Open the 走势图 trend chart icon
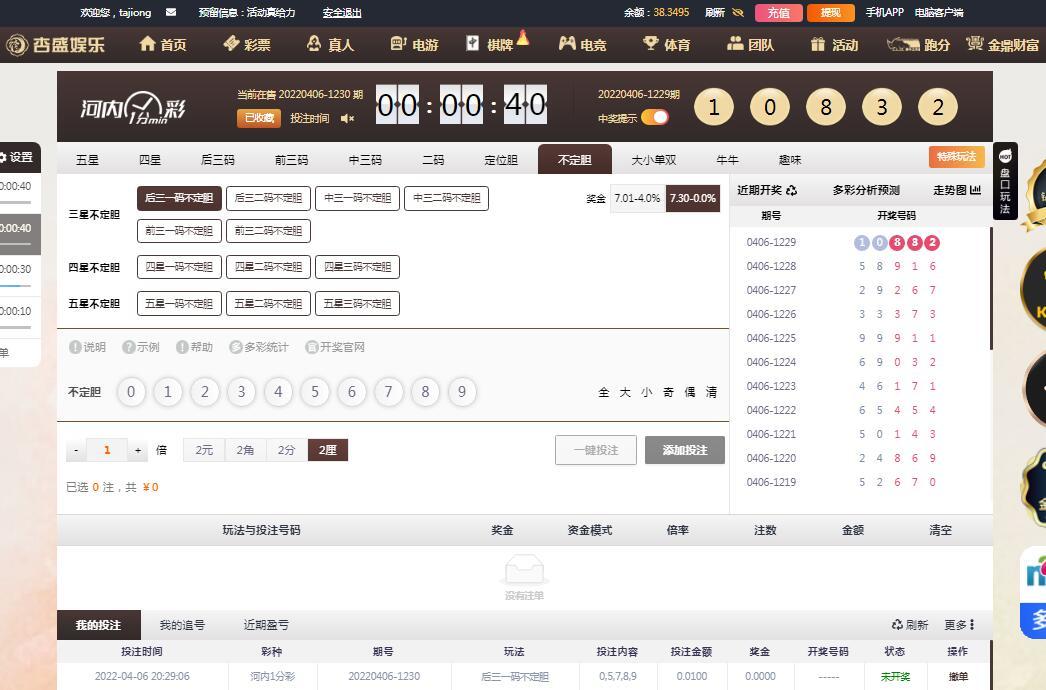The height and width of the screenshot is (690, 1046). pyautogui.click(x=975, y=190)
